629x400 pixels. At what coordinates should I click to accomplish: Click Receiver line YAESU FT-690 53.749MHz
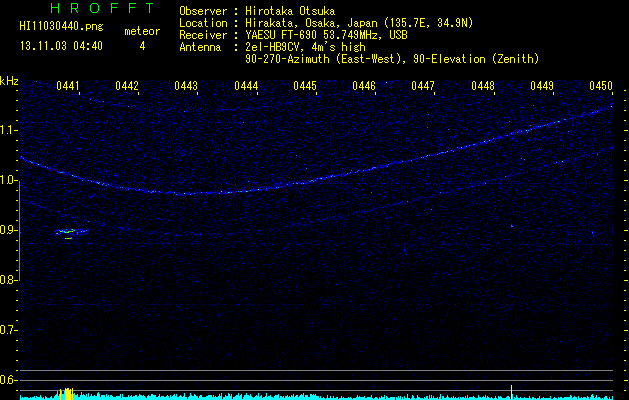326,35
